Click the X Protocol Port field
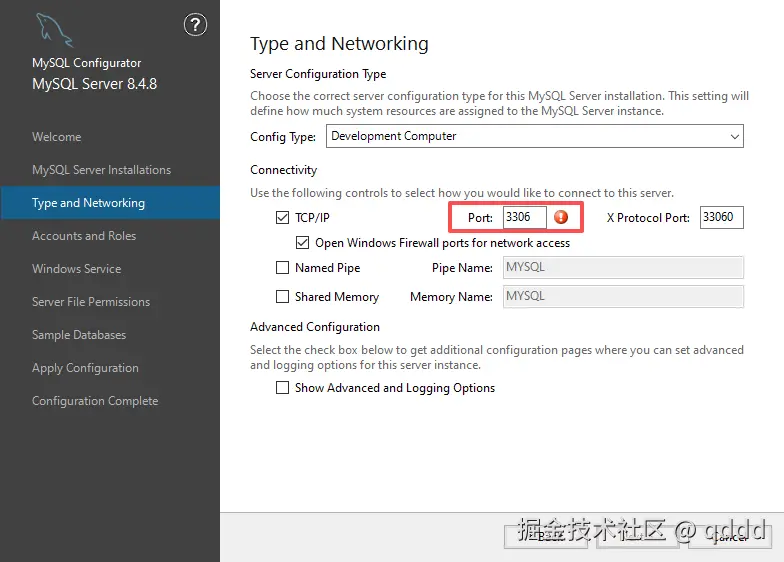The height and width of the screenshot is (562, 784). 722,217
